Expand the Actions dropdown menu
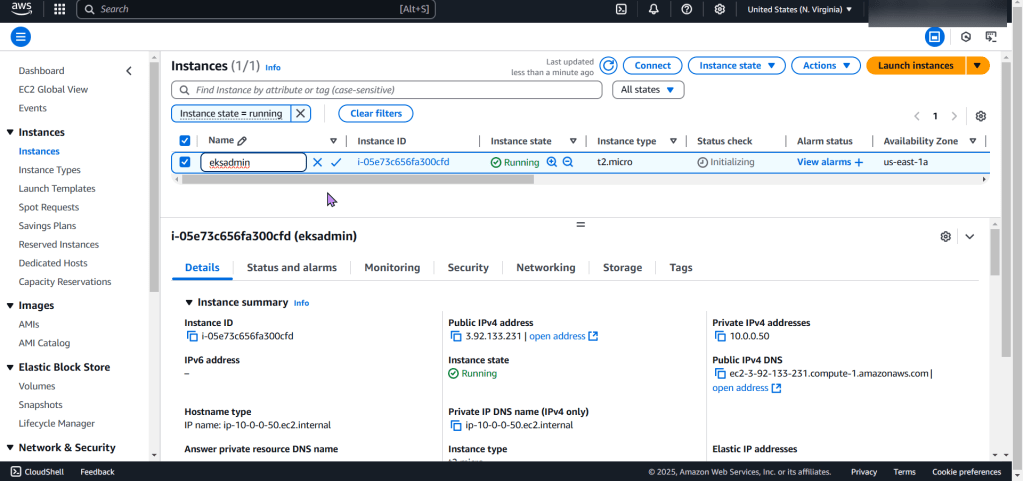Viewport: 1023px width, 481px height. (825, 66)
